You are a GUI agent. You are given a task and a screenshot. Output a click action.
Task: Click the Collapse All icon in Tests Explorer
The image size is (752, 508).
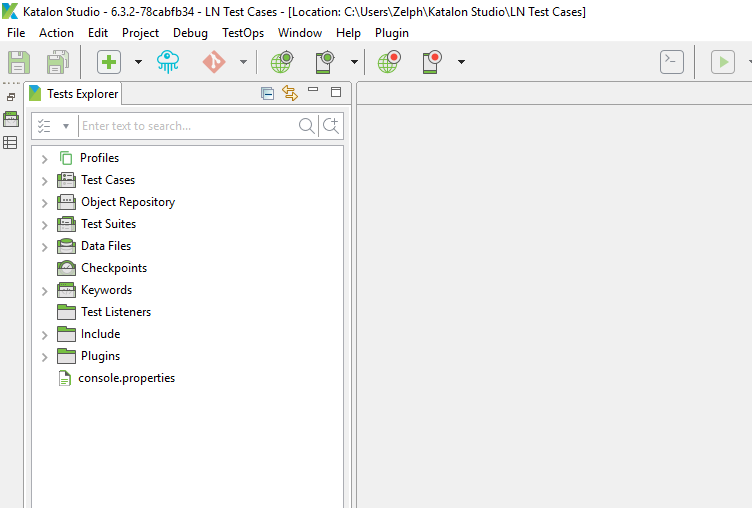tap(267, 93)
